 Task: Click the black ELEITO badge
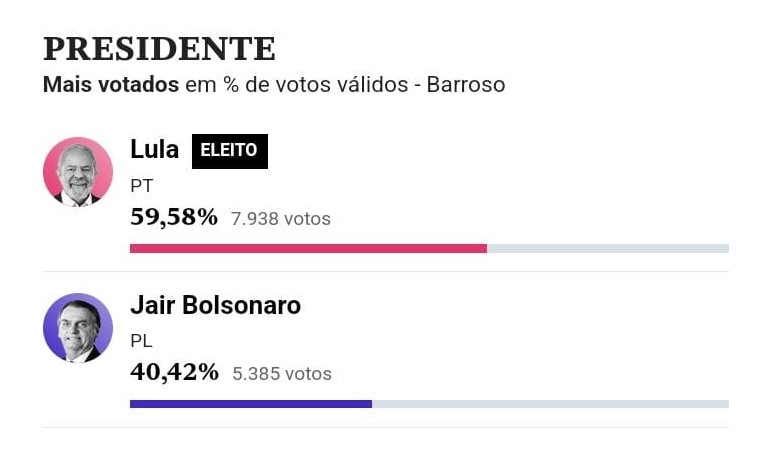point(230,151)
